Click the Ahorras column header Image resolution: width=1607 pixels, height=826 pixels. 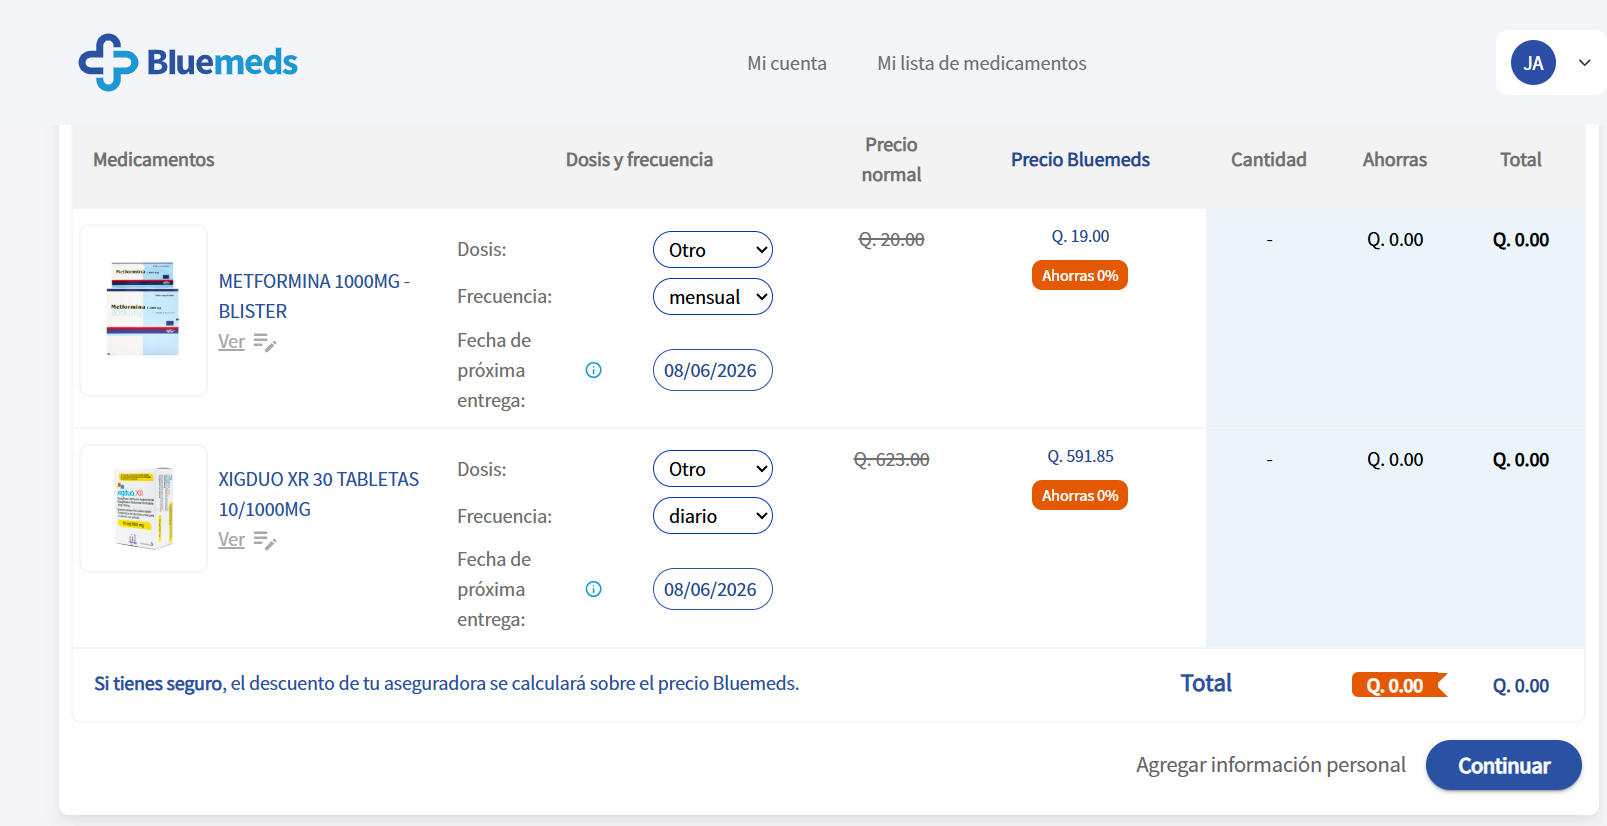1394,160
